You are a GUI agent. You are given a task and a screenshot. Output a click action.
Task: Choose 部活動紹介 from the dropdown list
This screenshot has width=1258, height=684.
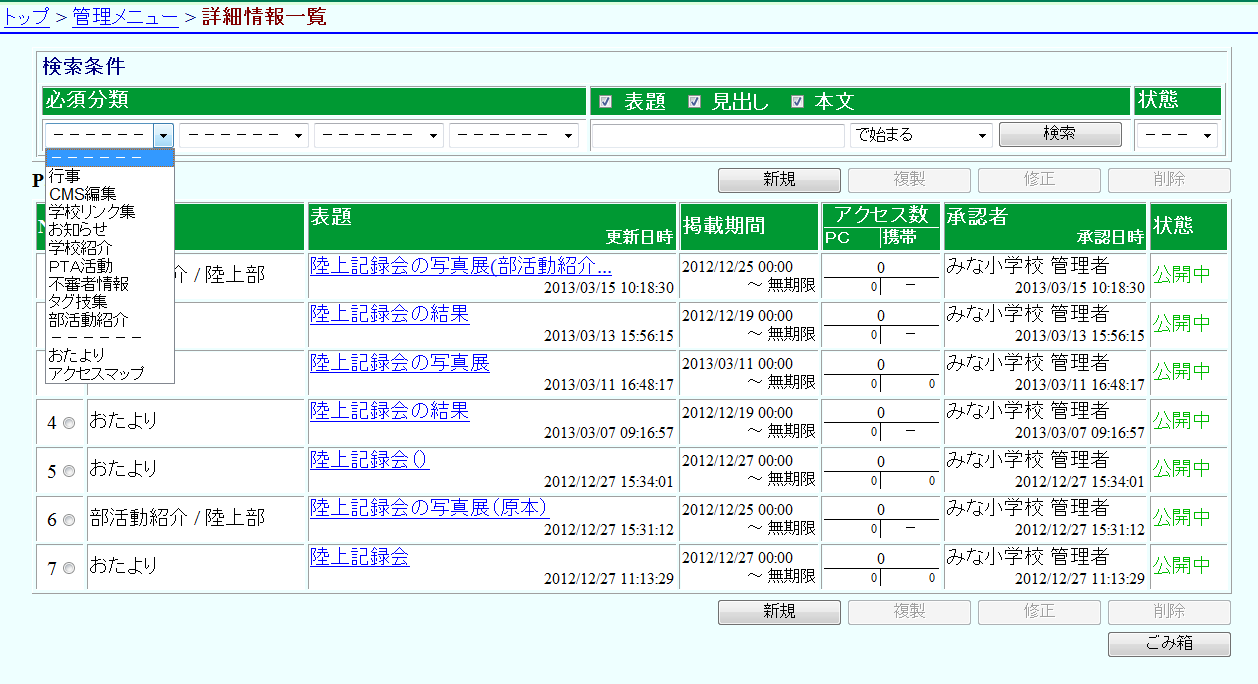click(110, 320)
